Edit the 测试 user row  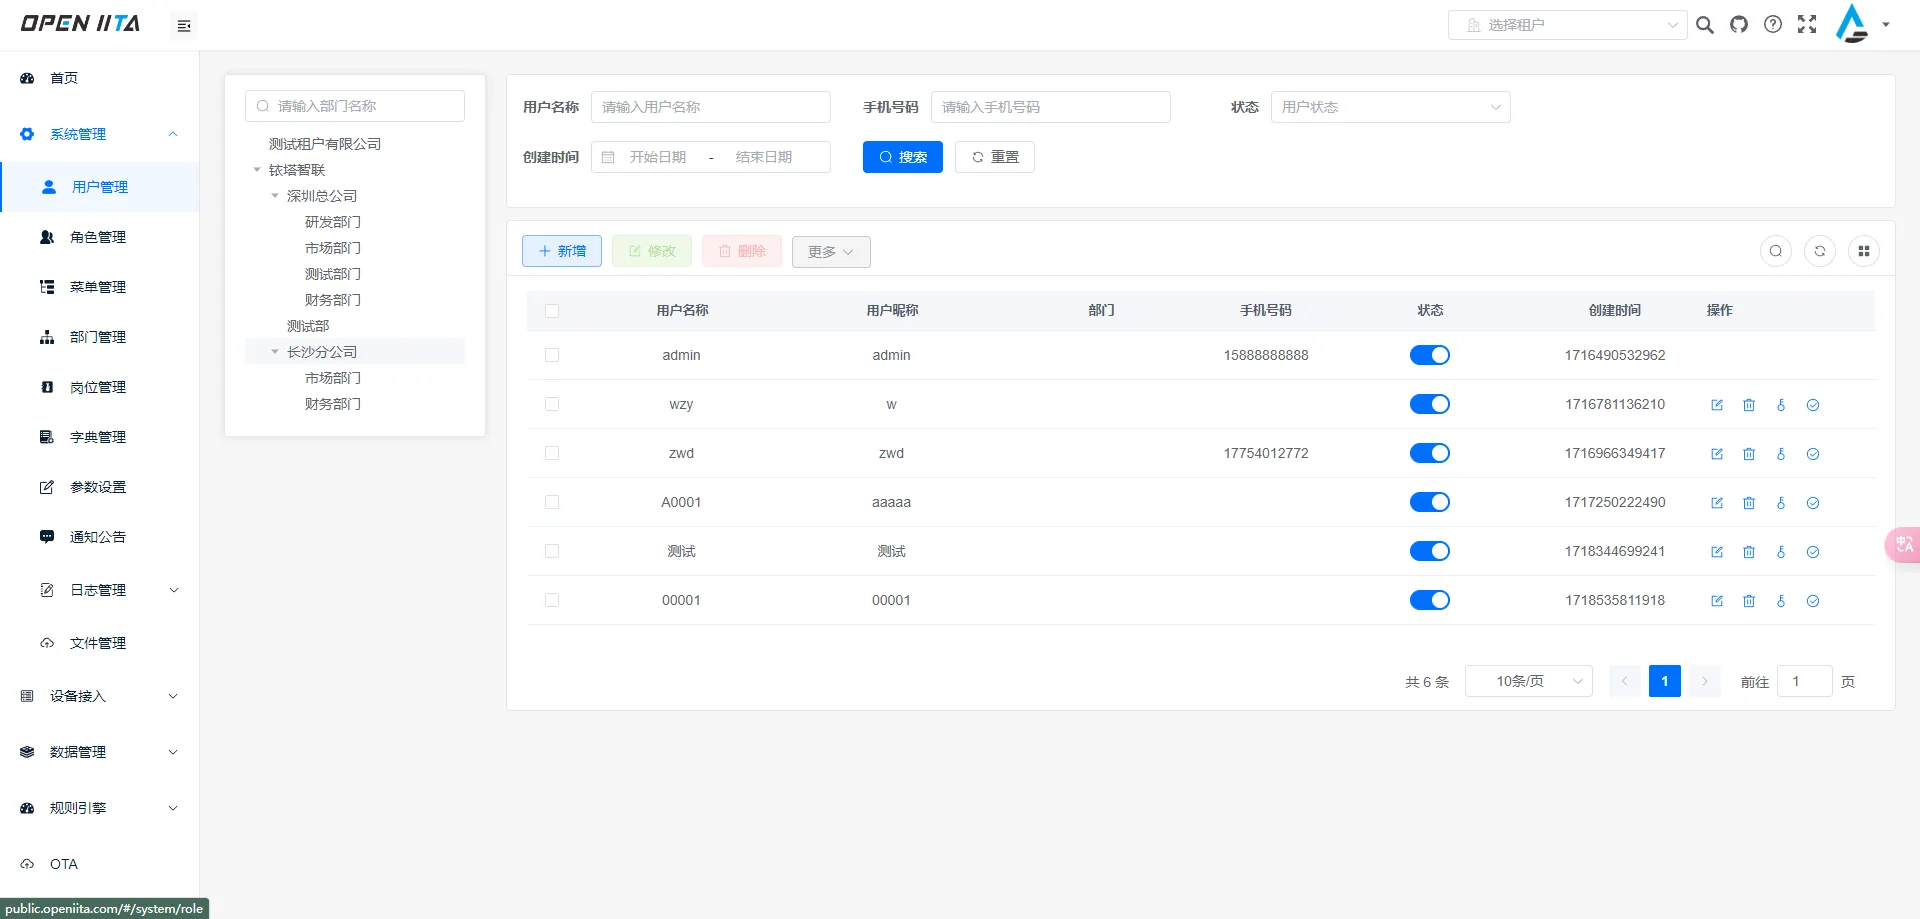coord(1717,552)
